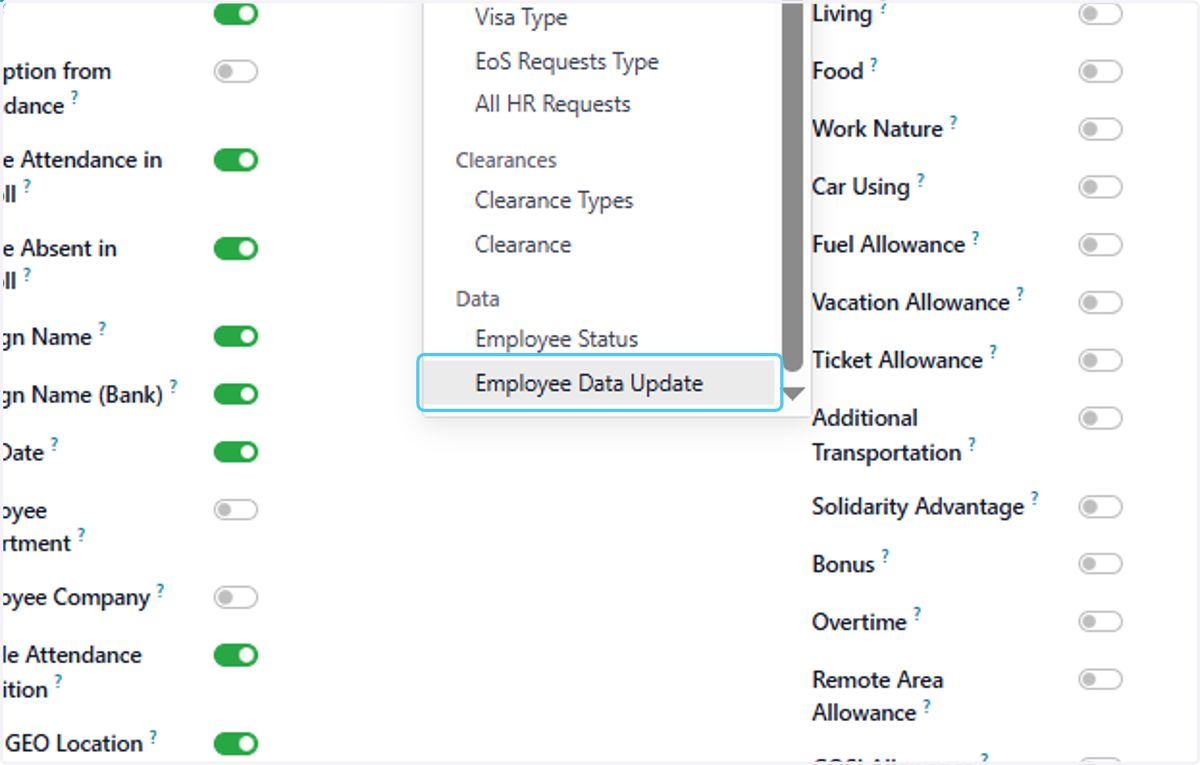Turn on the Work Nature toggle
This screenshot has width=1200, height=765.
(x=1100, y=129)
